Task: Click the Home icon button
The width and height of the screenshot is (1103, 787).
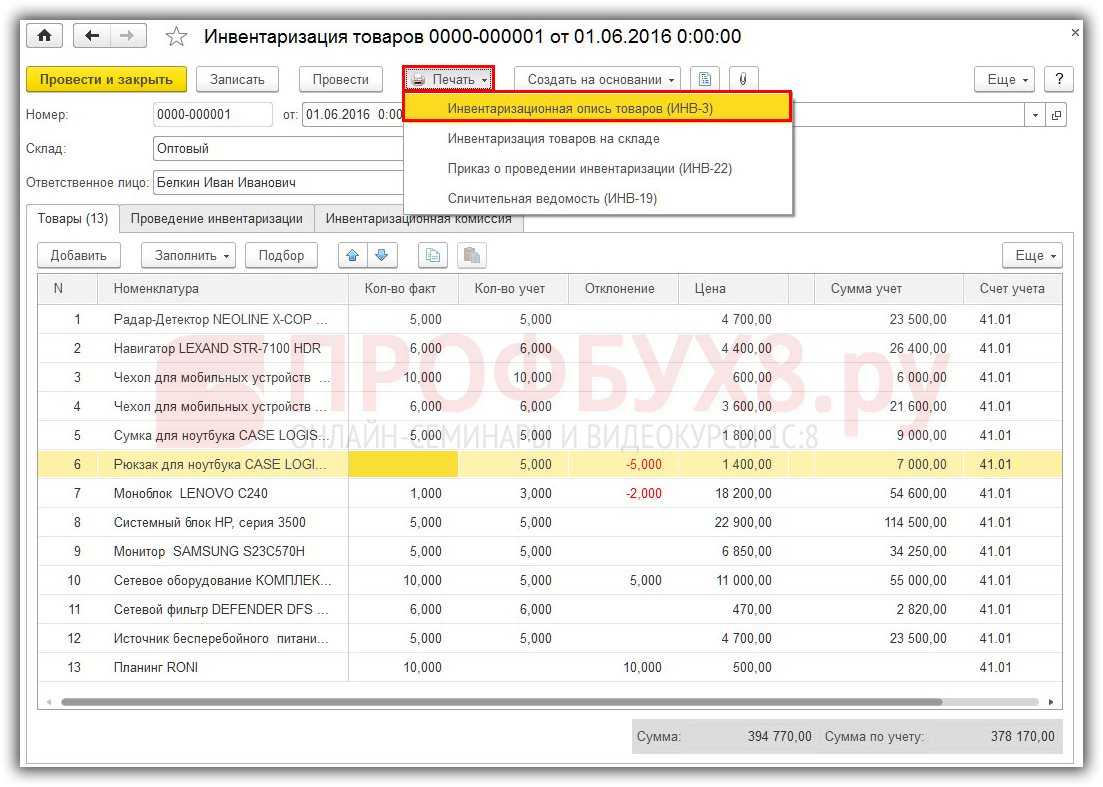Action: [x=44, y=36]
